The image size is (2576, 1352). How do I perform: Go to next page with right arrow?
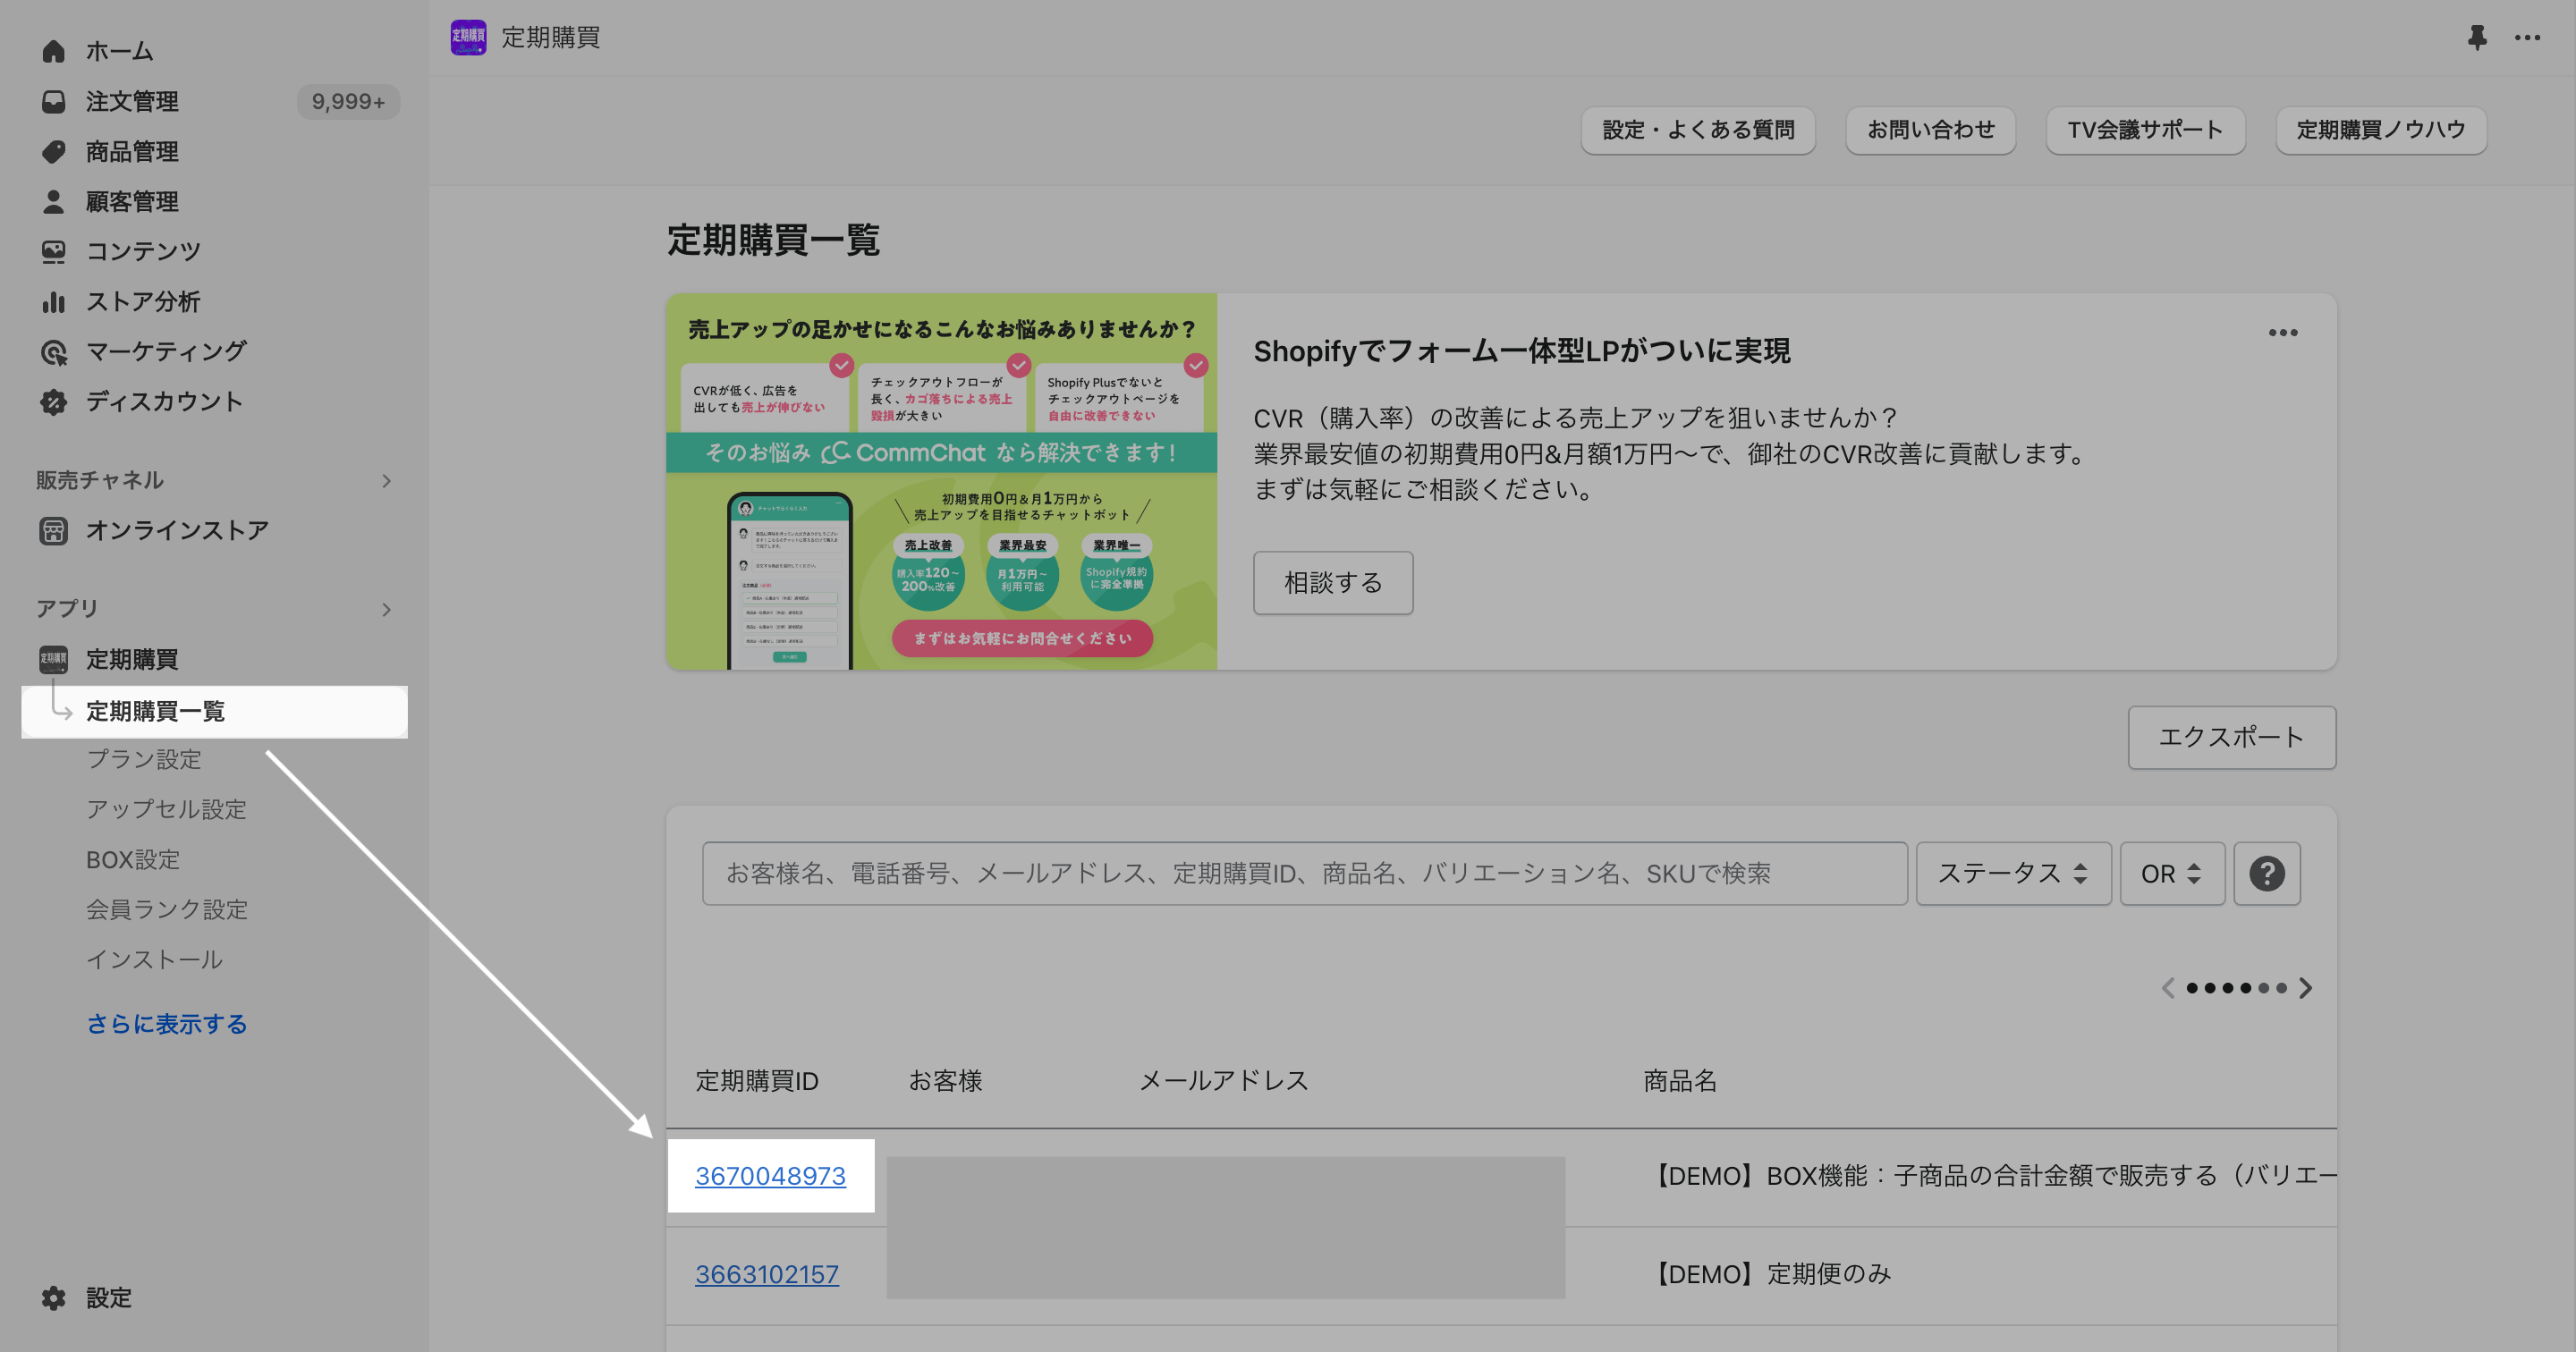2305,988
